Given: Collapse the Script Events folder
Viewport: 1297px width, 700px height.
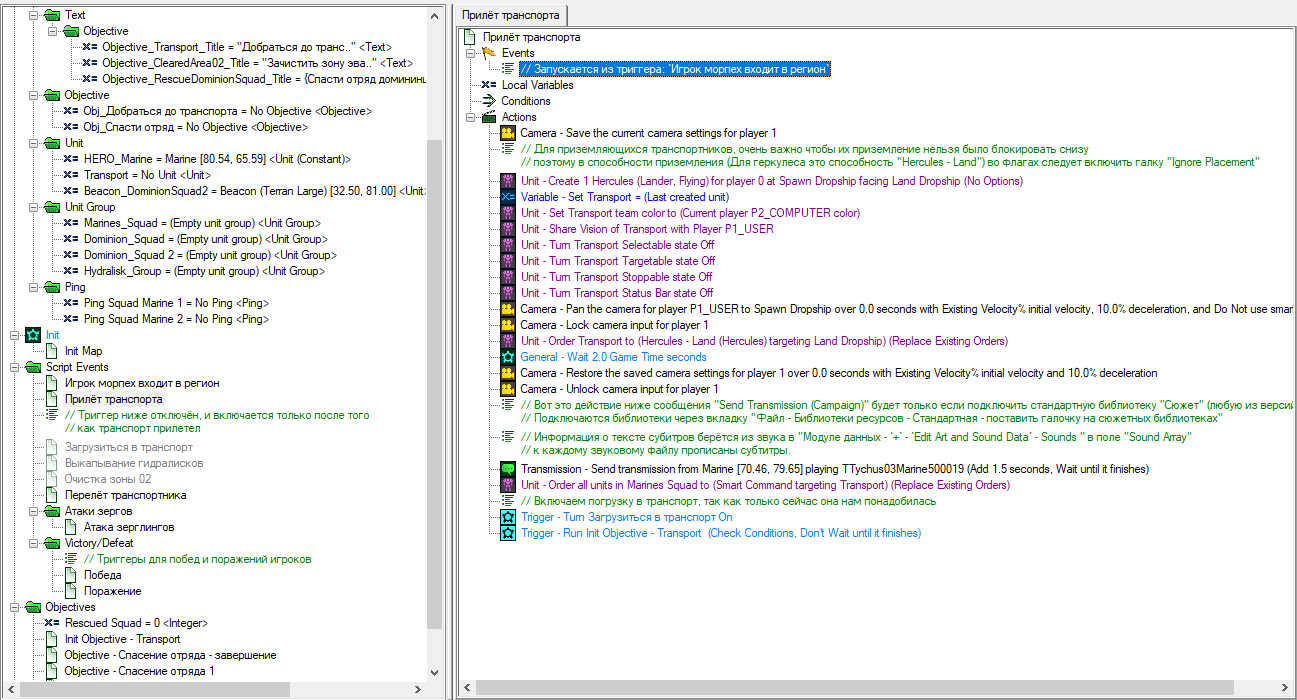Looking at the screenshot, I should click(x=15, y=367).
